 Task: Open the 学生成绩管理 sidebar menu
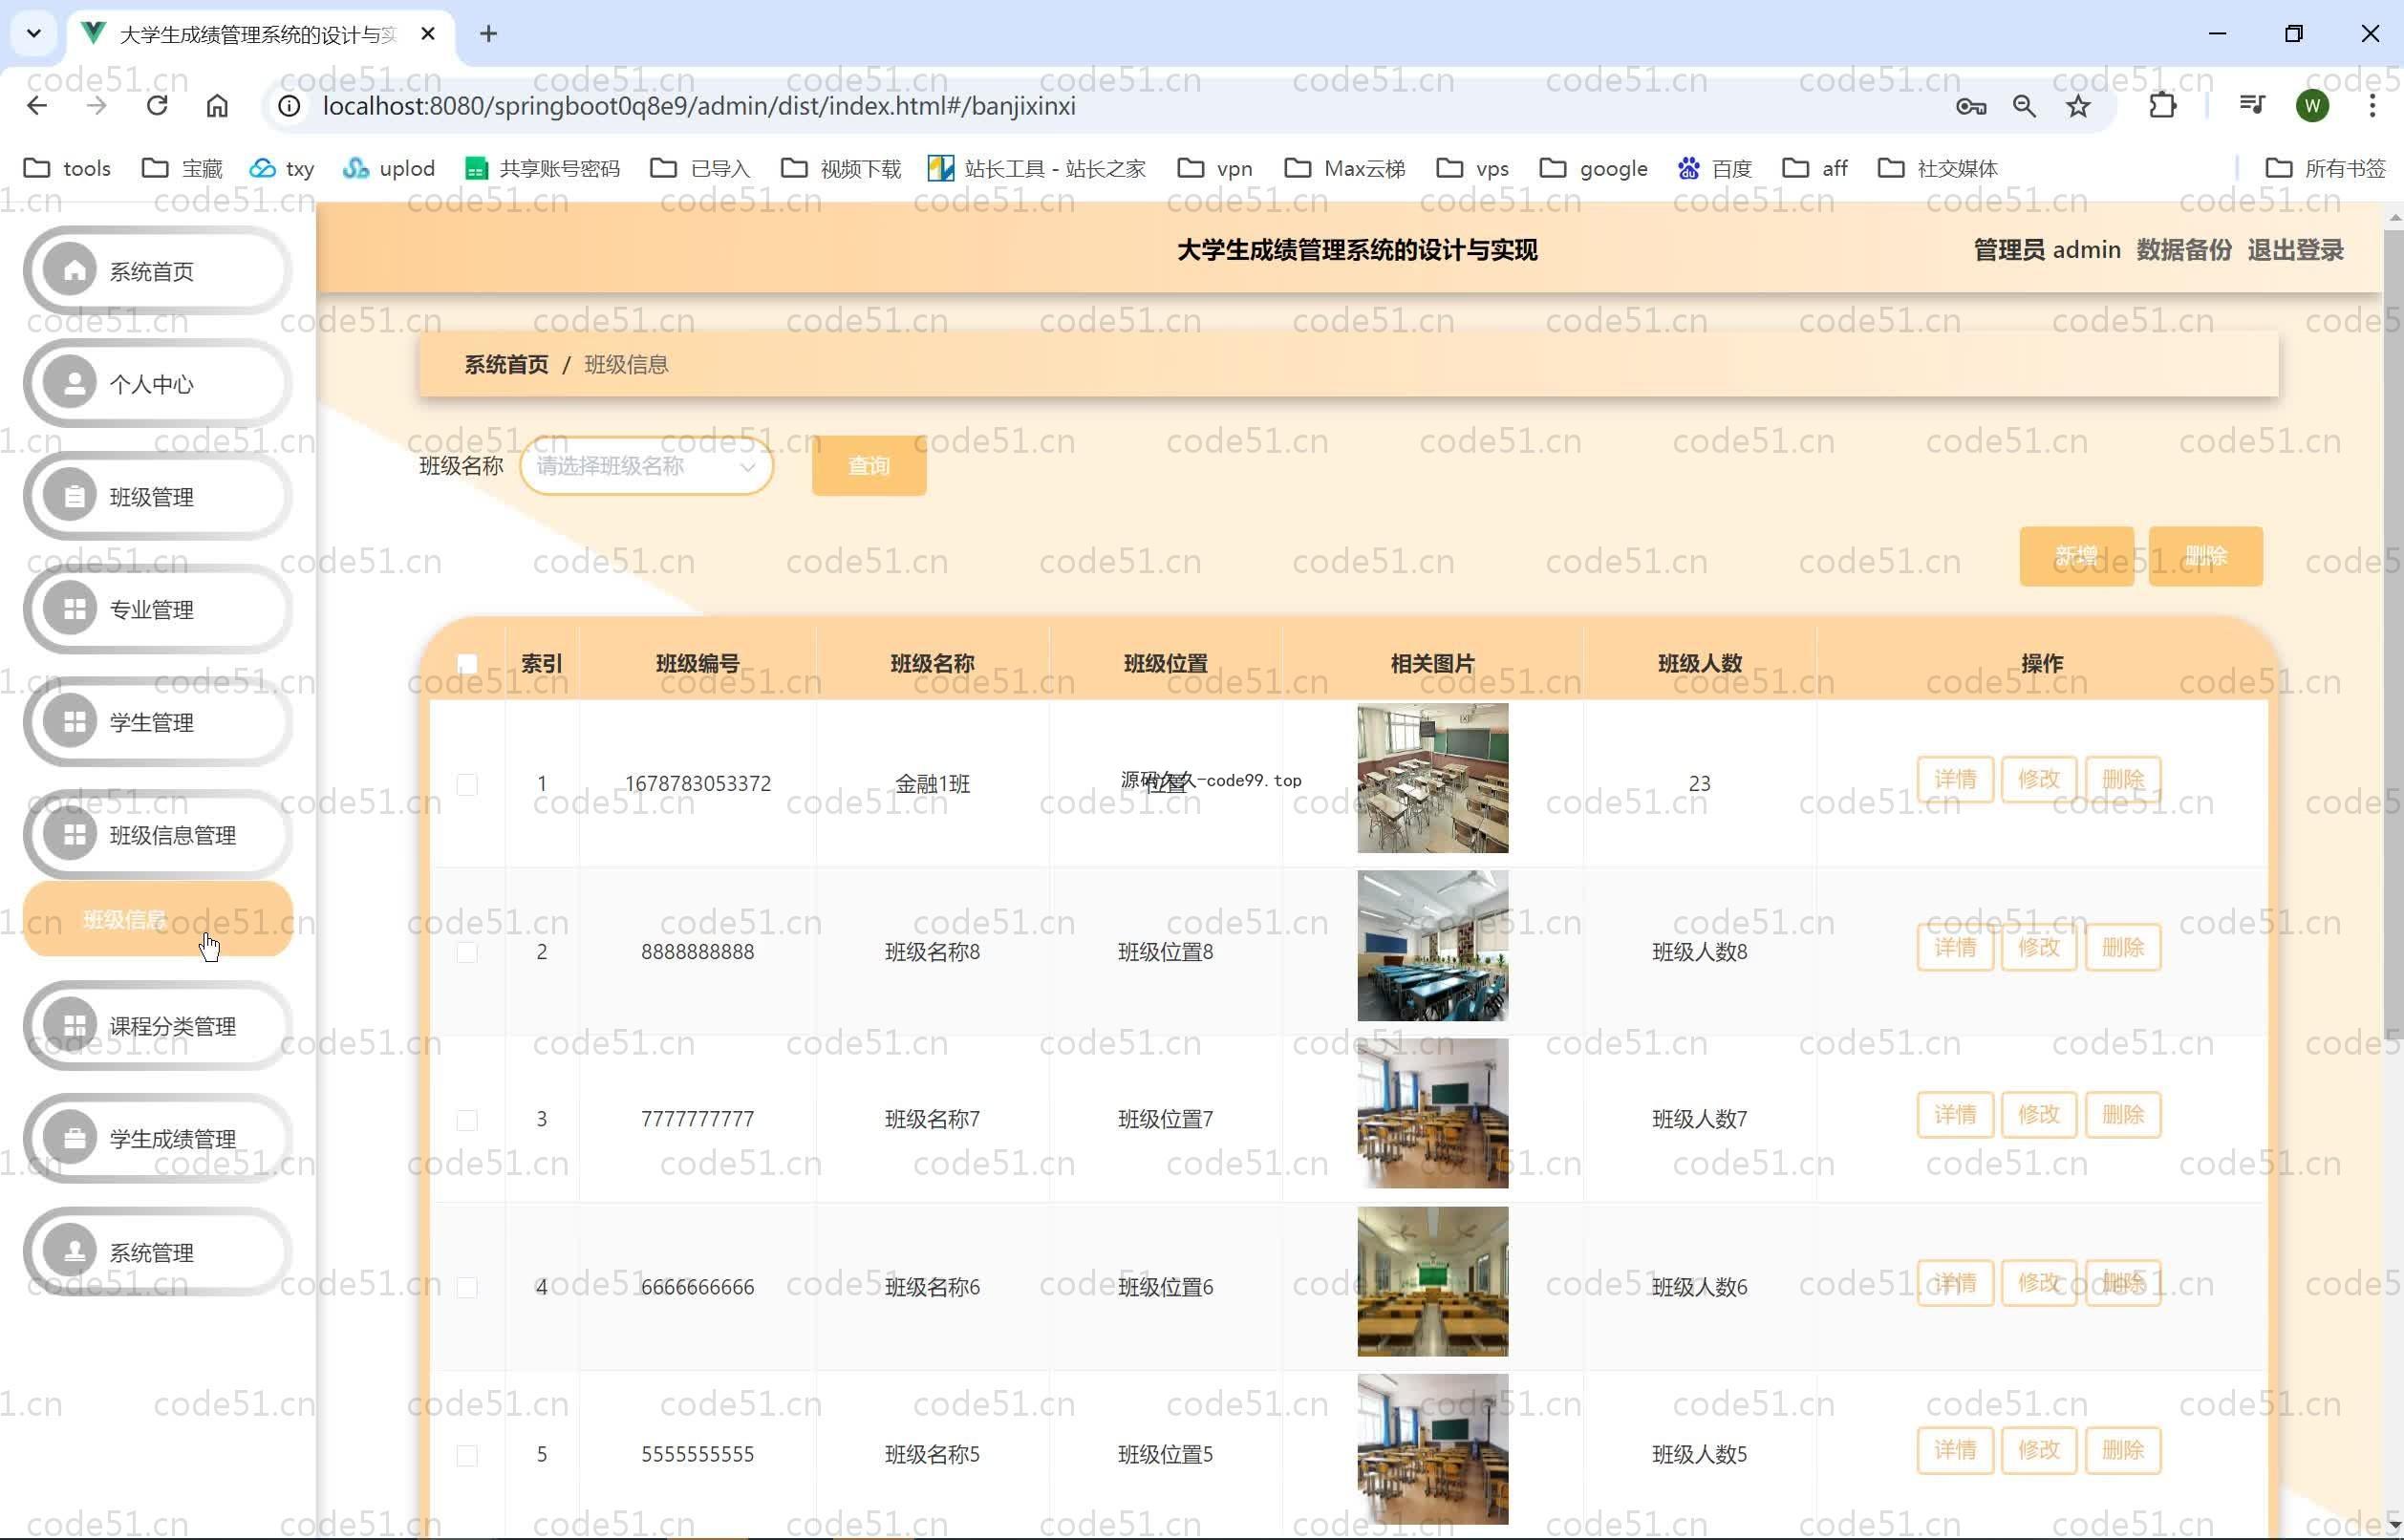[x=157, y=1138]
